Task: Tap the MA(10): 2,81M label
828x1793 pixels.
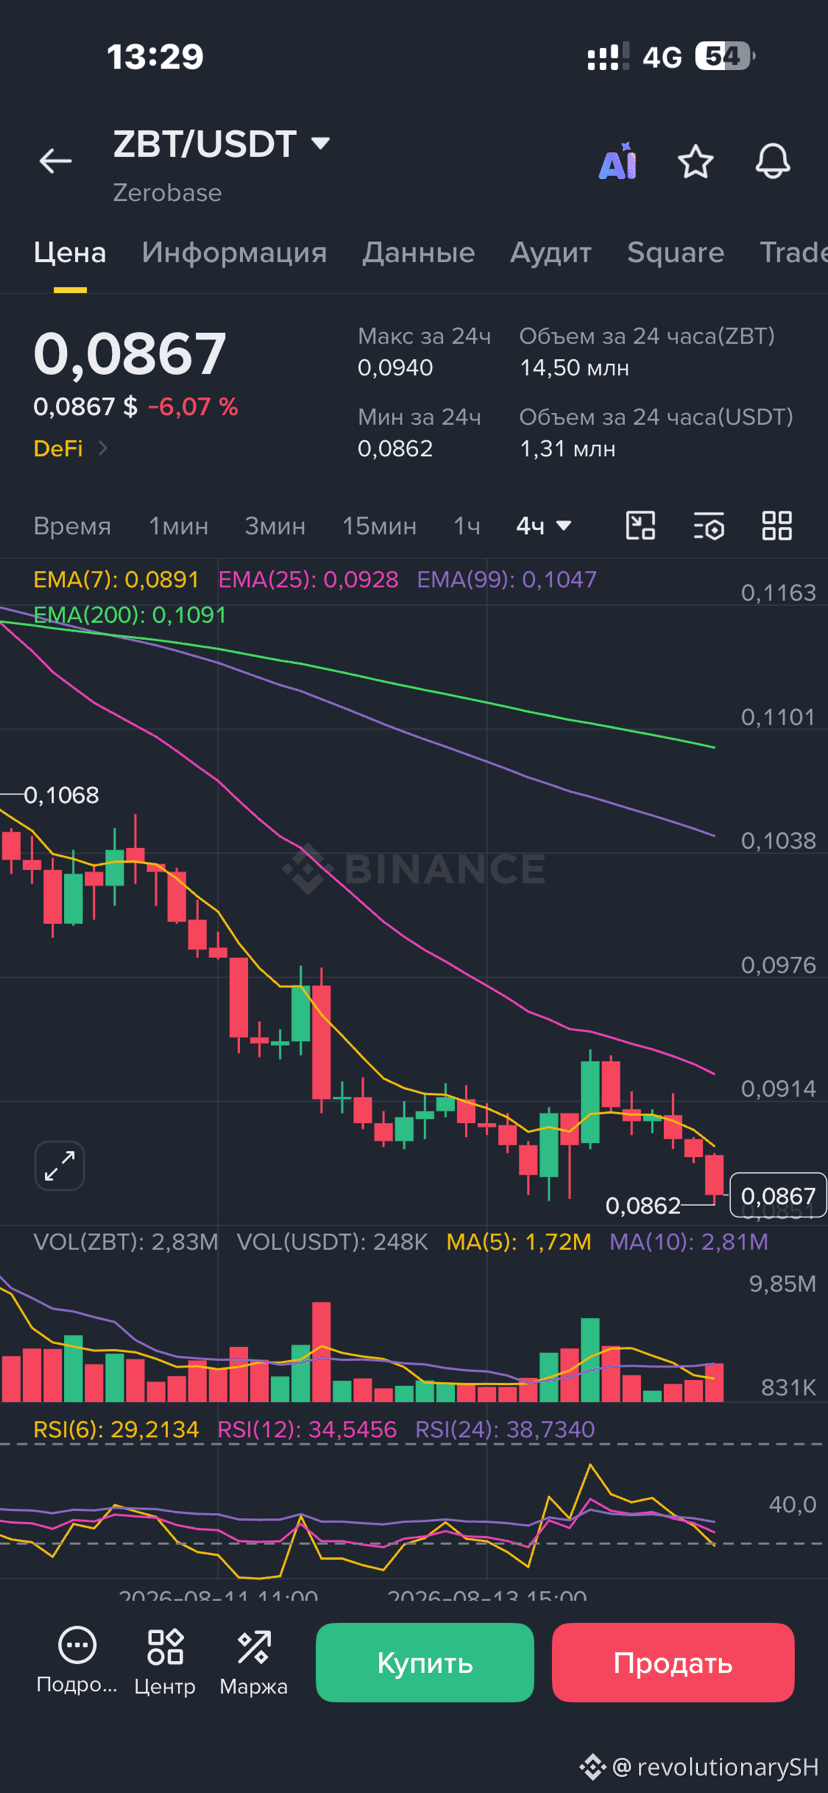Action: [689, 1242]
